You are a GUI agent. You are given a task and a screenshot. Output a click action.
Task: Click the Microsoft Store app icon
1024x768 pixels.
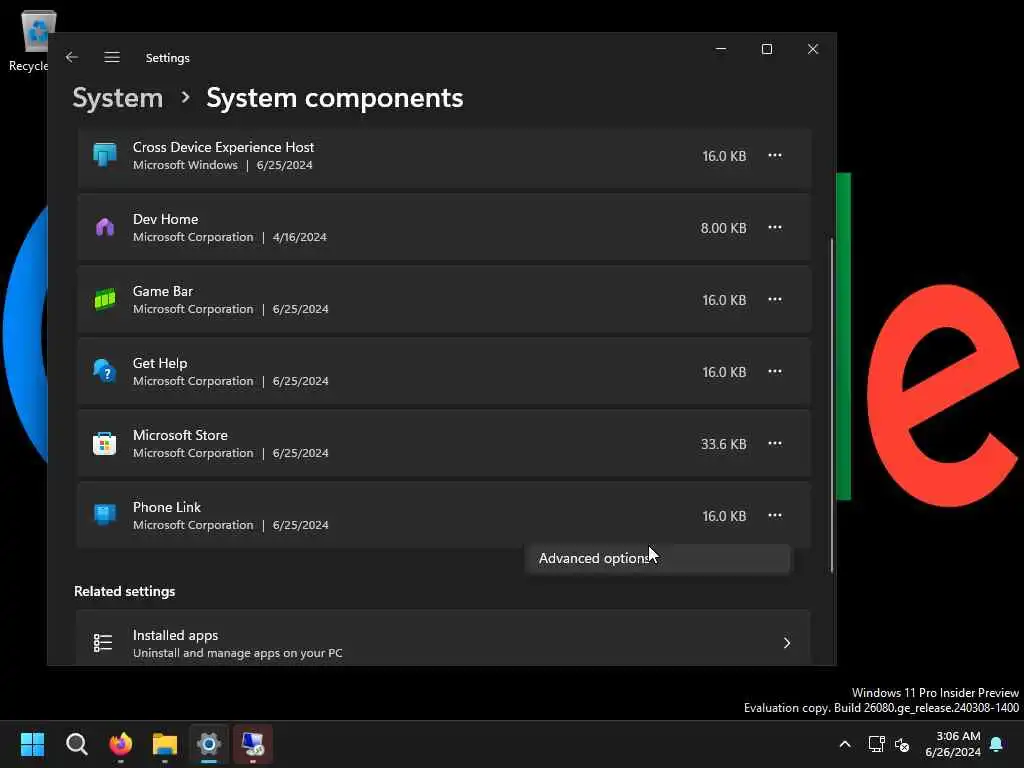[104, 443]
